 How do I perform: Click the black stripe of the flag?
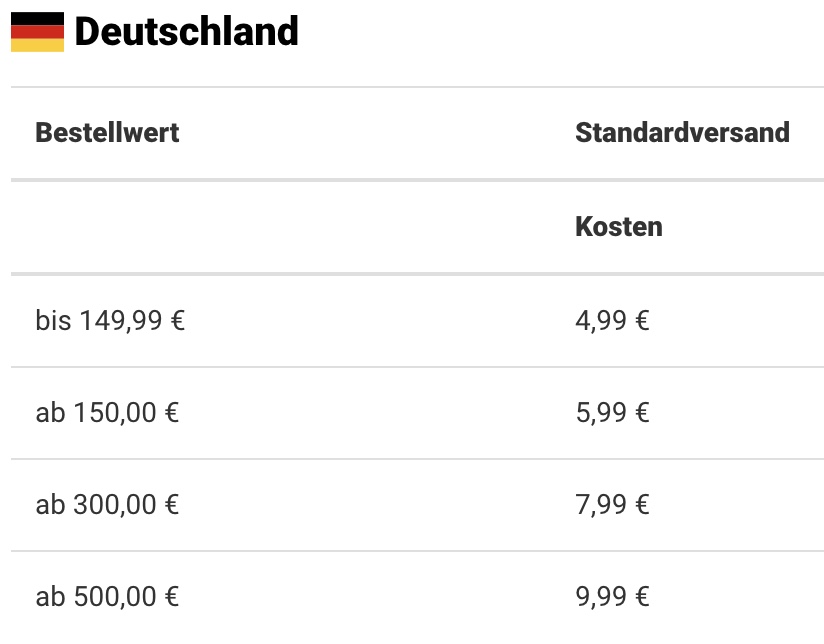click(x=37, y=19)
